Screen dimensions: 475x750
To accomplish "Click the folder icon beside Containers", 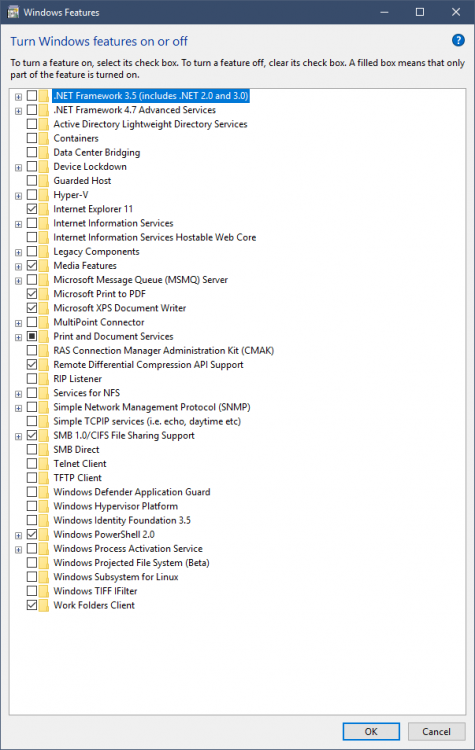I will pyautogui.click(x=44, y=138).
